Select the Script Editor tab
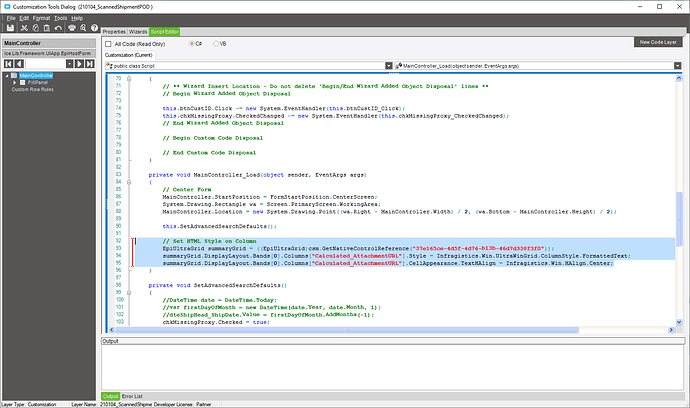 tap(165, 32)
